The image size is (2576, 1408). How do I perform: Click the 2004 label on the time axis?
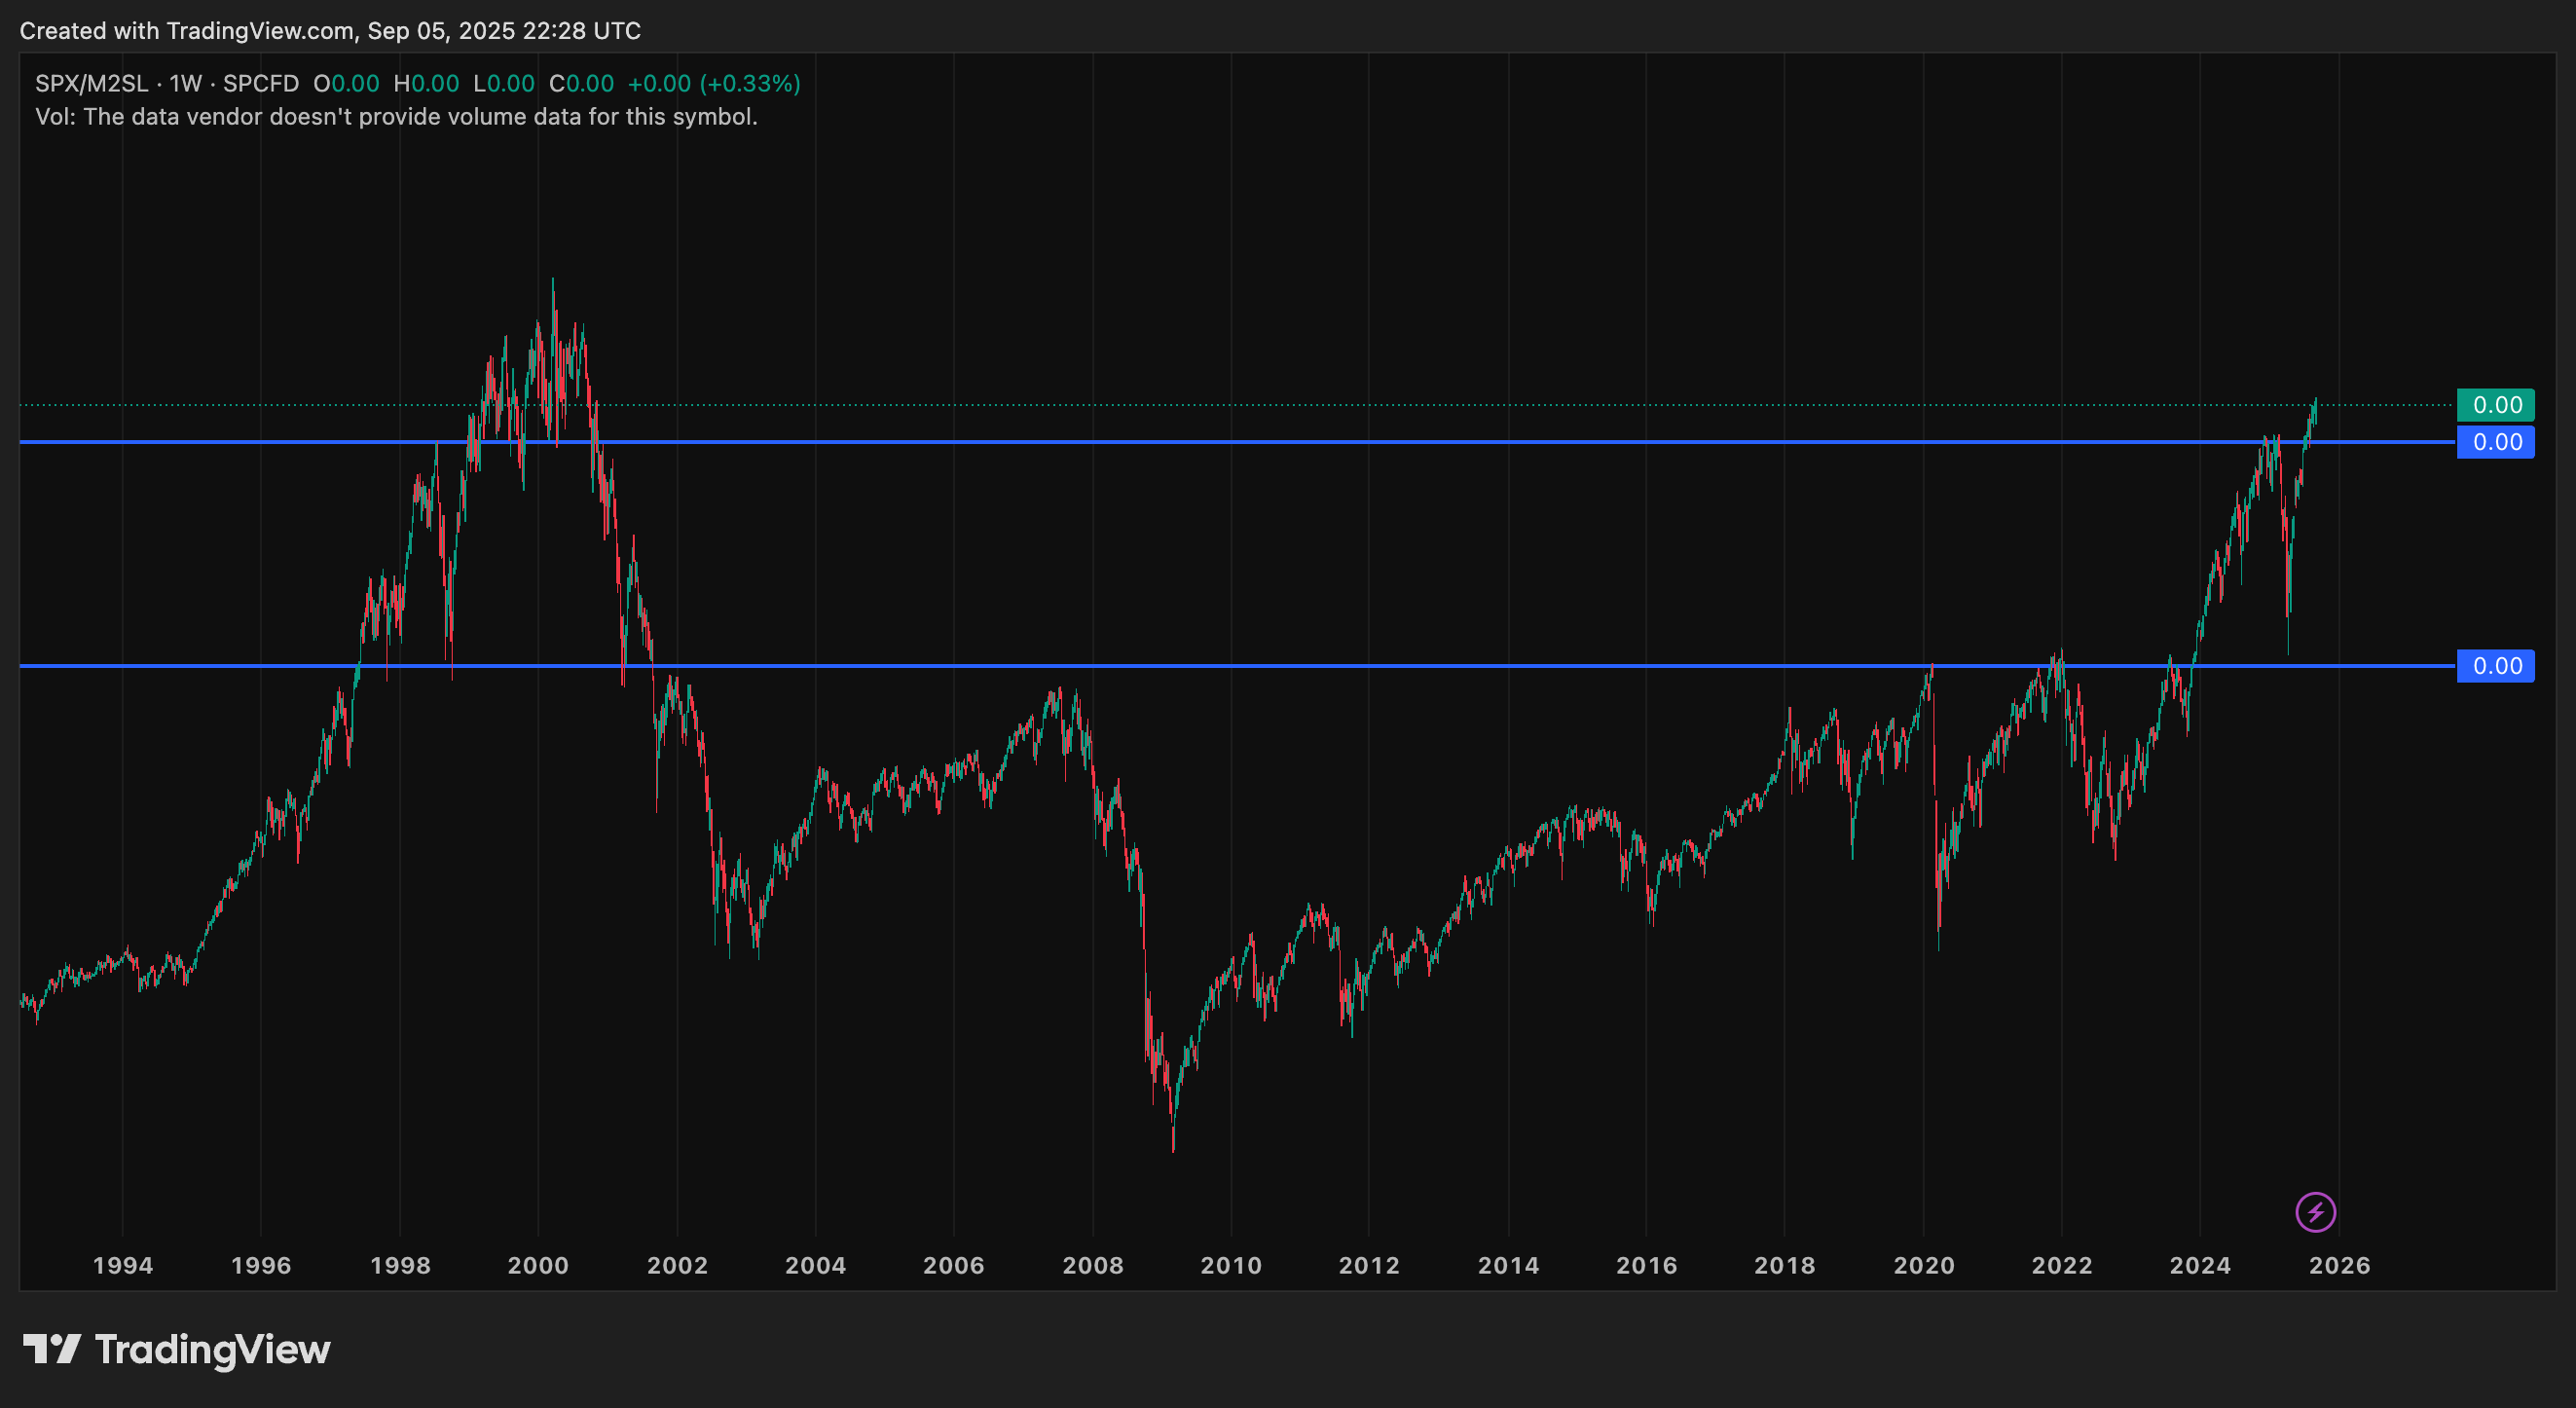pos(816,1265)
